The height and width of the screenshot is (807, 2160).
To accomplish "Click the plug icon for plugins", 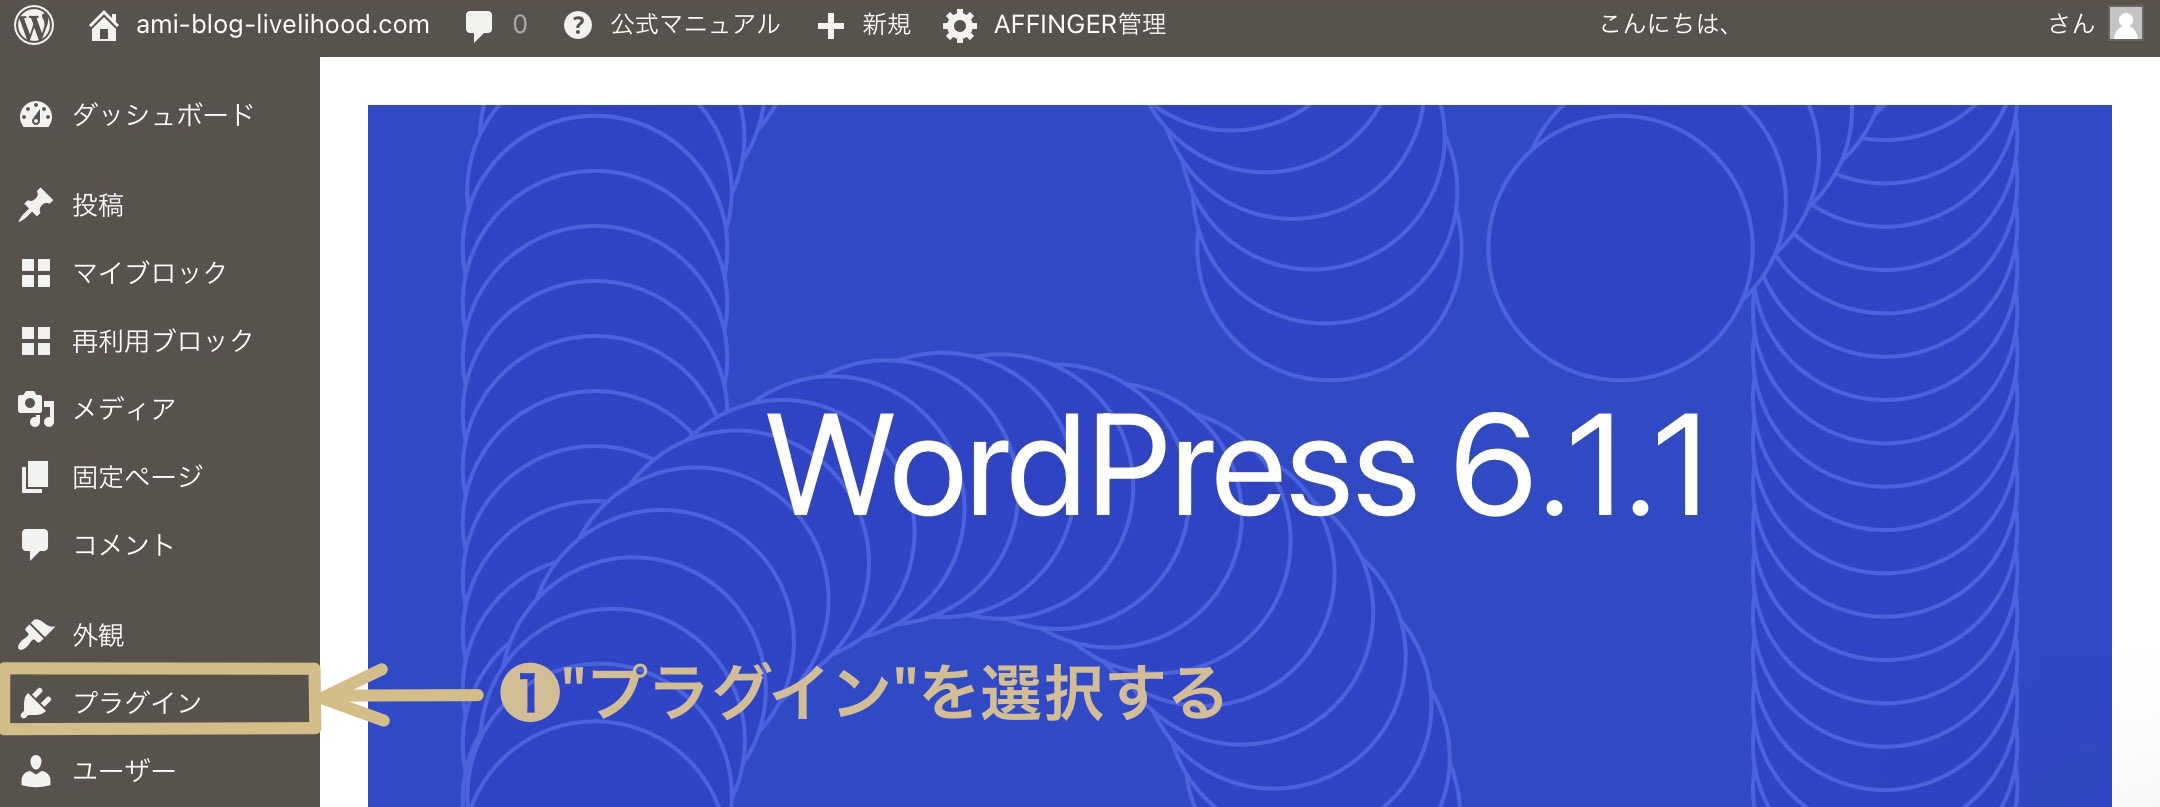I will (x=36, y=703).
